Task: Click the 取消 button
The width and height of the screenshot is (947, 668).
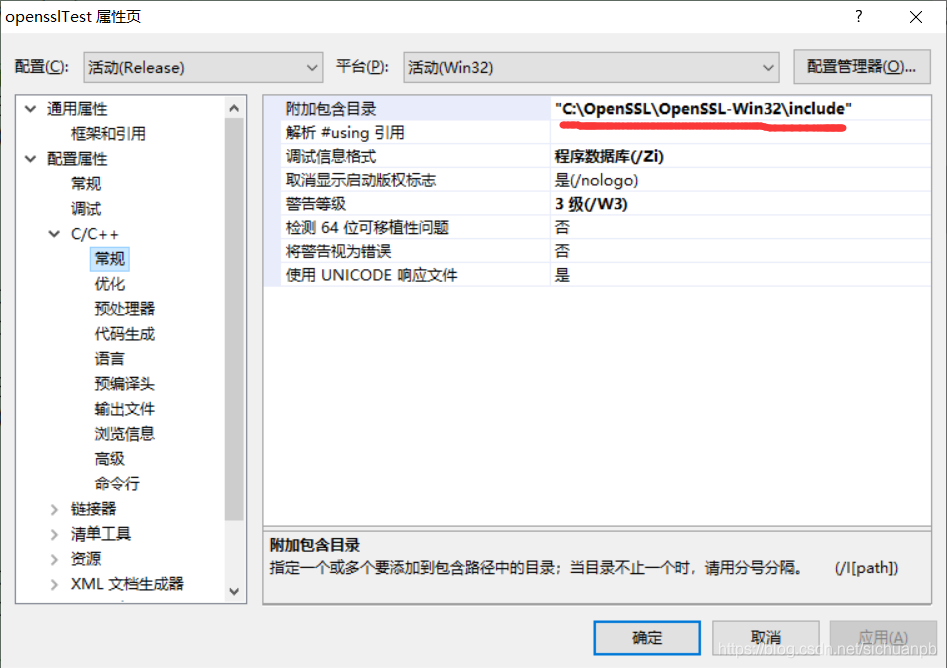Action: (766, 637)
